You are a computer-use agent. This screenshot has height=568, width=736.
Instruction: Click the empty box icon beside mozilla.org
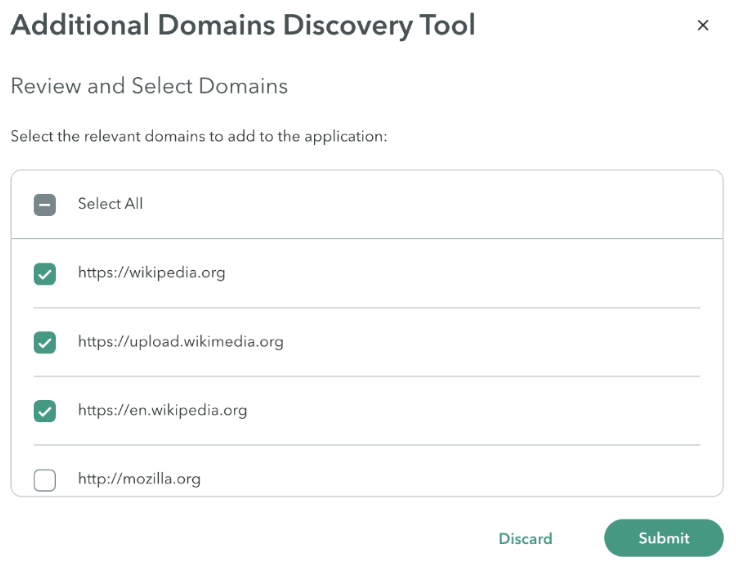(45, 480)
